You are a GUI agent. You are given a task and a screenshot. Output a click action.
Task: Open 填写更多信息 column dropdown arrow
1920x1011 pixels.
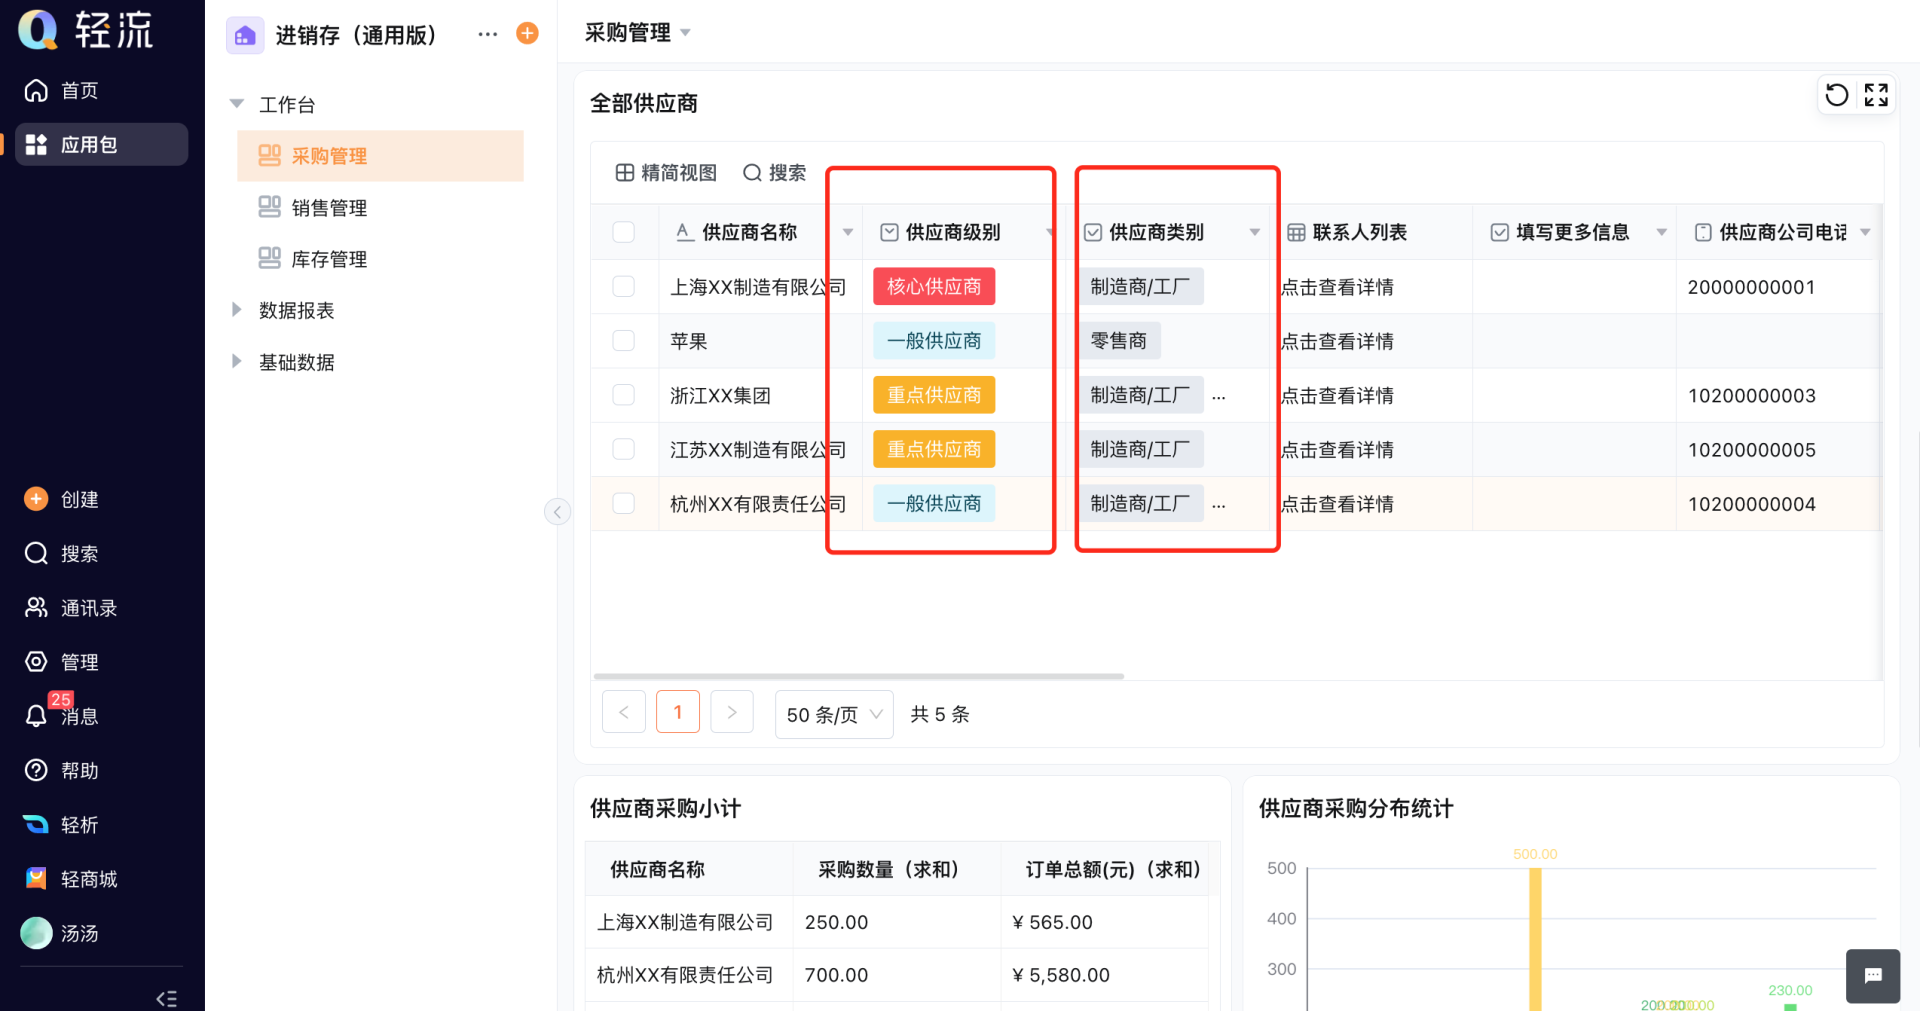click(x=1661, y=232)
